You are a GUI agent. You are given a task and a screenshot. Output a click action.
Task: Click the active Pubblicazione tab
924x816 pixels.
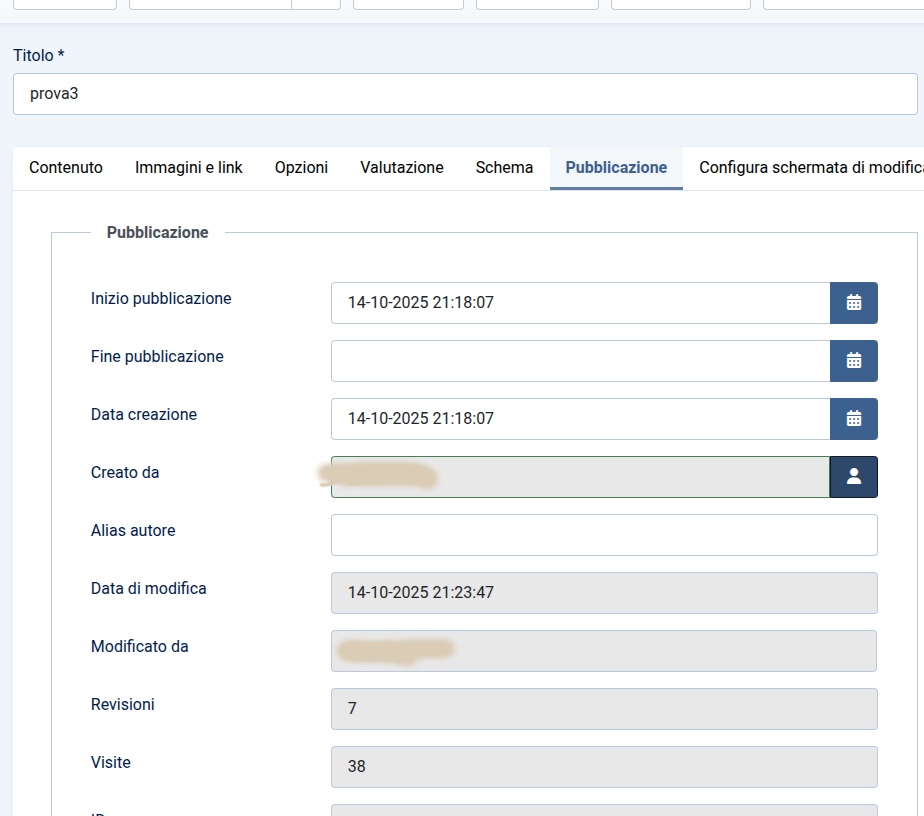click(616, 168)
